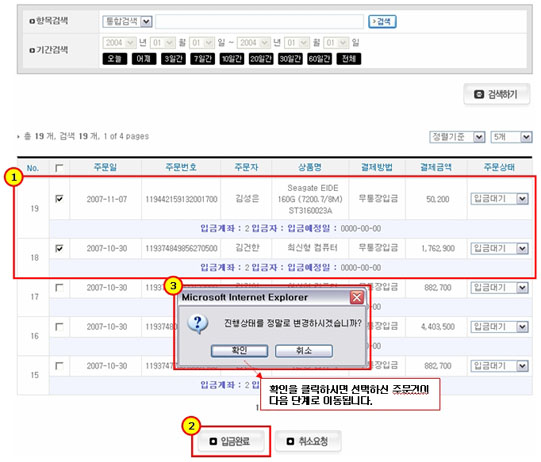
Task: Uncheck order number 19 checkbox
Action: coord(59,199)
